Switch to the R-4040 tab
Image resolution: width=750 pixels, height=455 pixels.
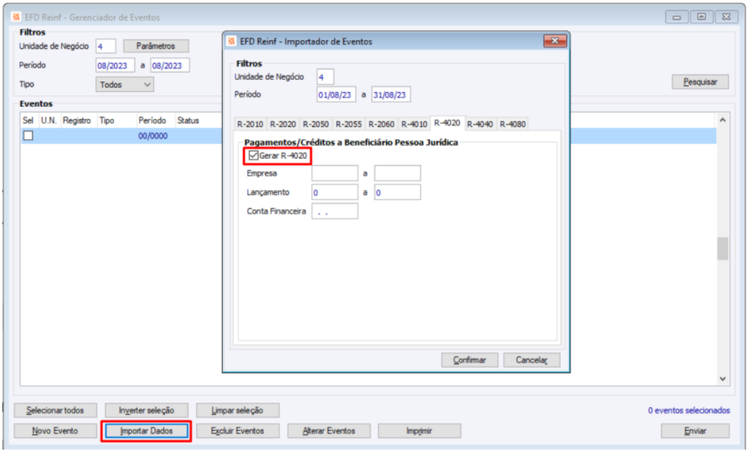pyautogui.click(x=480, y=124)
